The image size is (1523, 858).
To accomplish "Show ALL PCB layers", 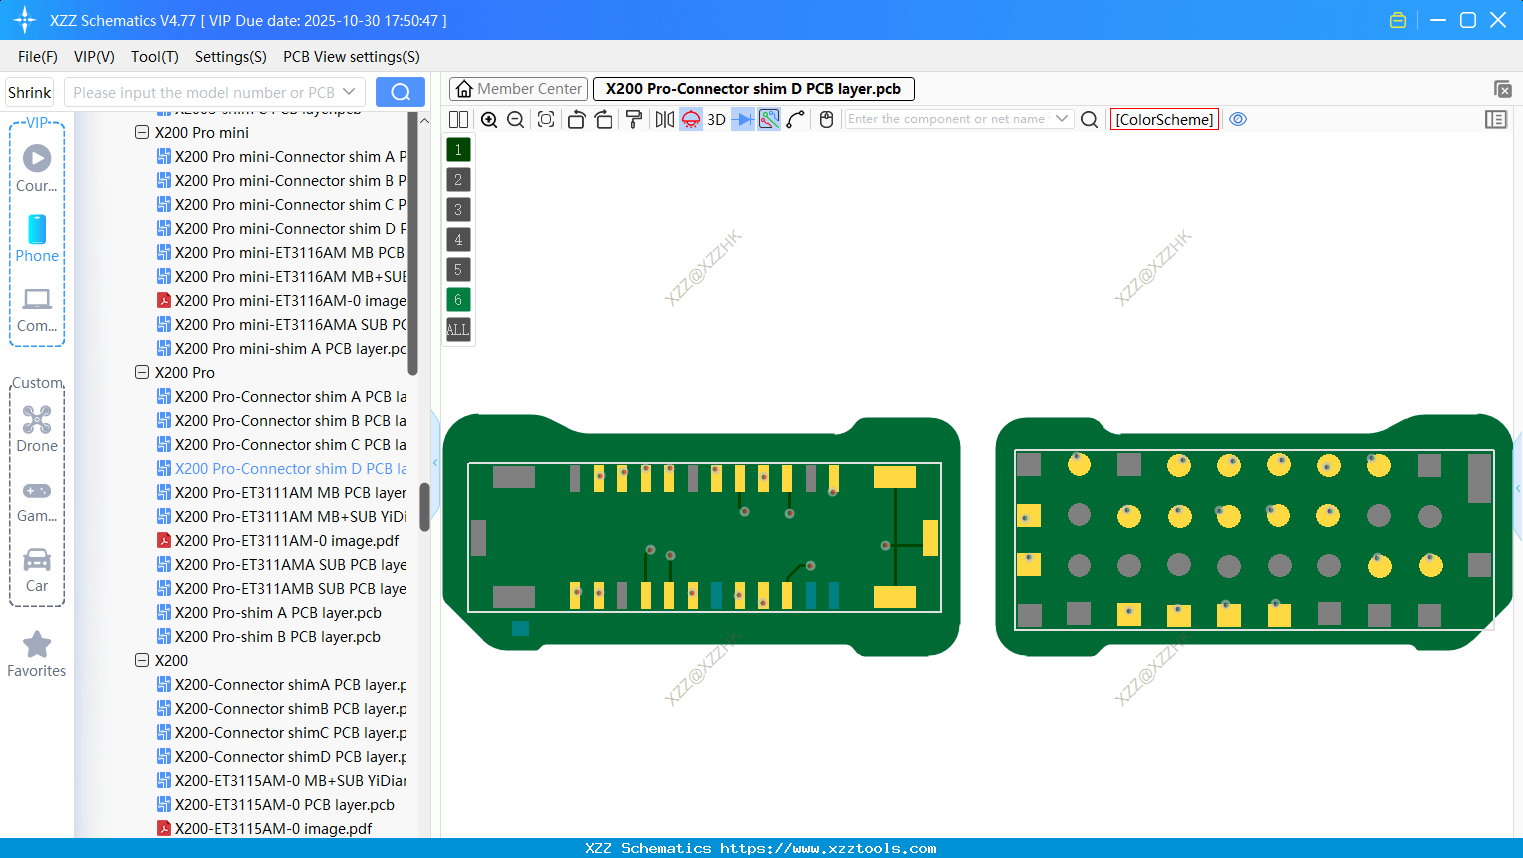I will [457, 329].
